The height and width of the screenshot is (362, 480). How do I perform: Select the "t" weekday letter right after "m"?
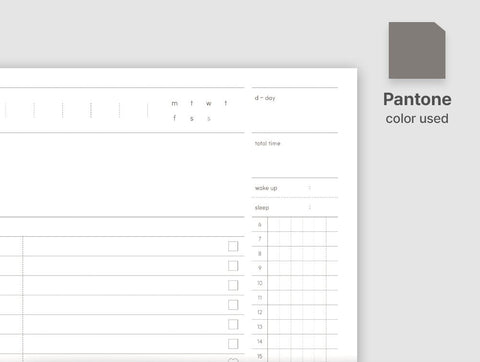[192, 103]
